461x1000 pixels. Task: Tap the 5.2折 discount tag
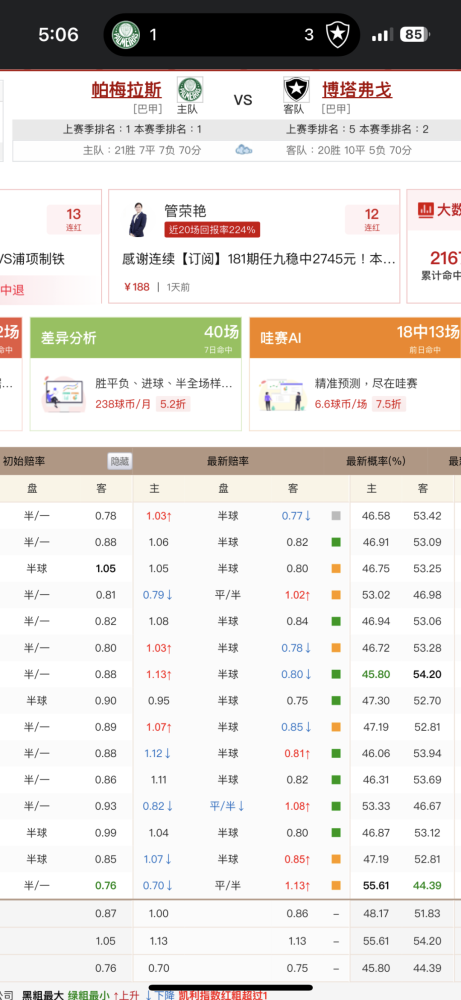[173, 404]
